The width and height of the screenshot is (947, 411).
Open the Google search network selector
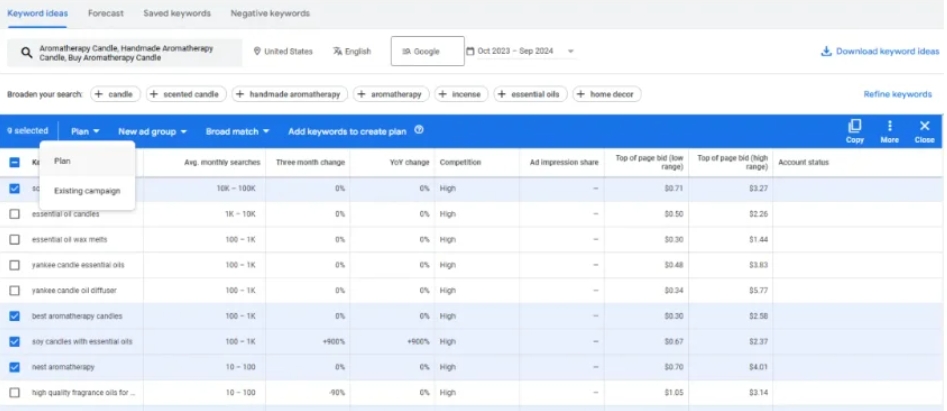point(428,51)
